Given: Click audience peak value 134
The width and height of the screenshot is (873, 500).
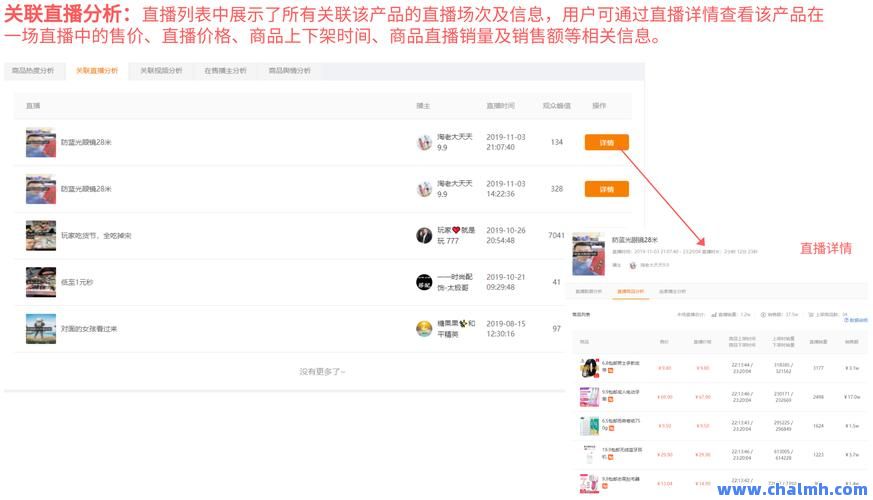Looking at the screenshot, I should (x=556, y=143).
